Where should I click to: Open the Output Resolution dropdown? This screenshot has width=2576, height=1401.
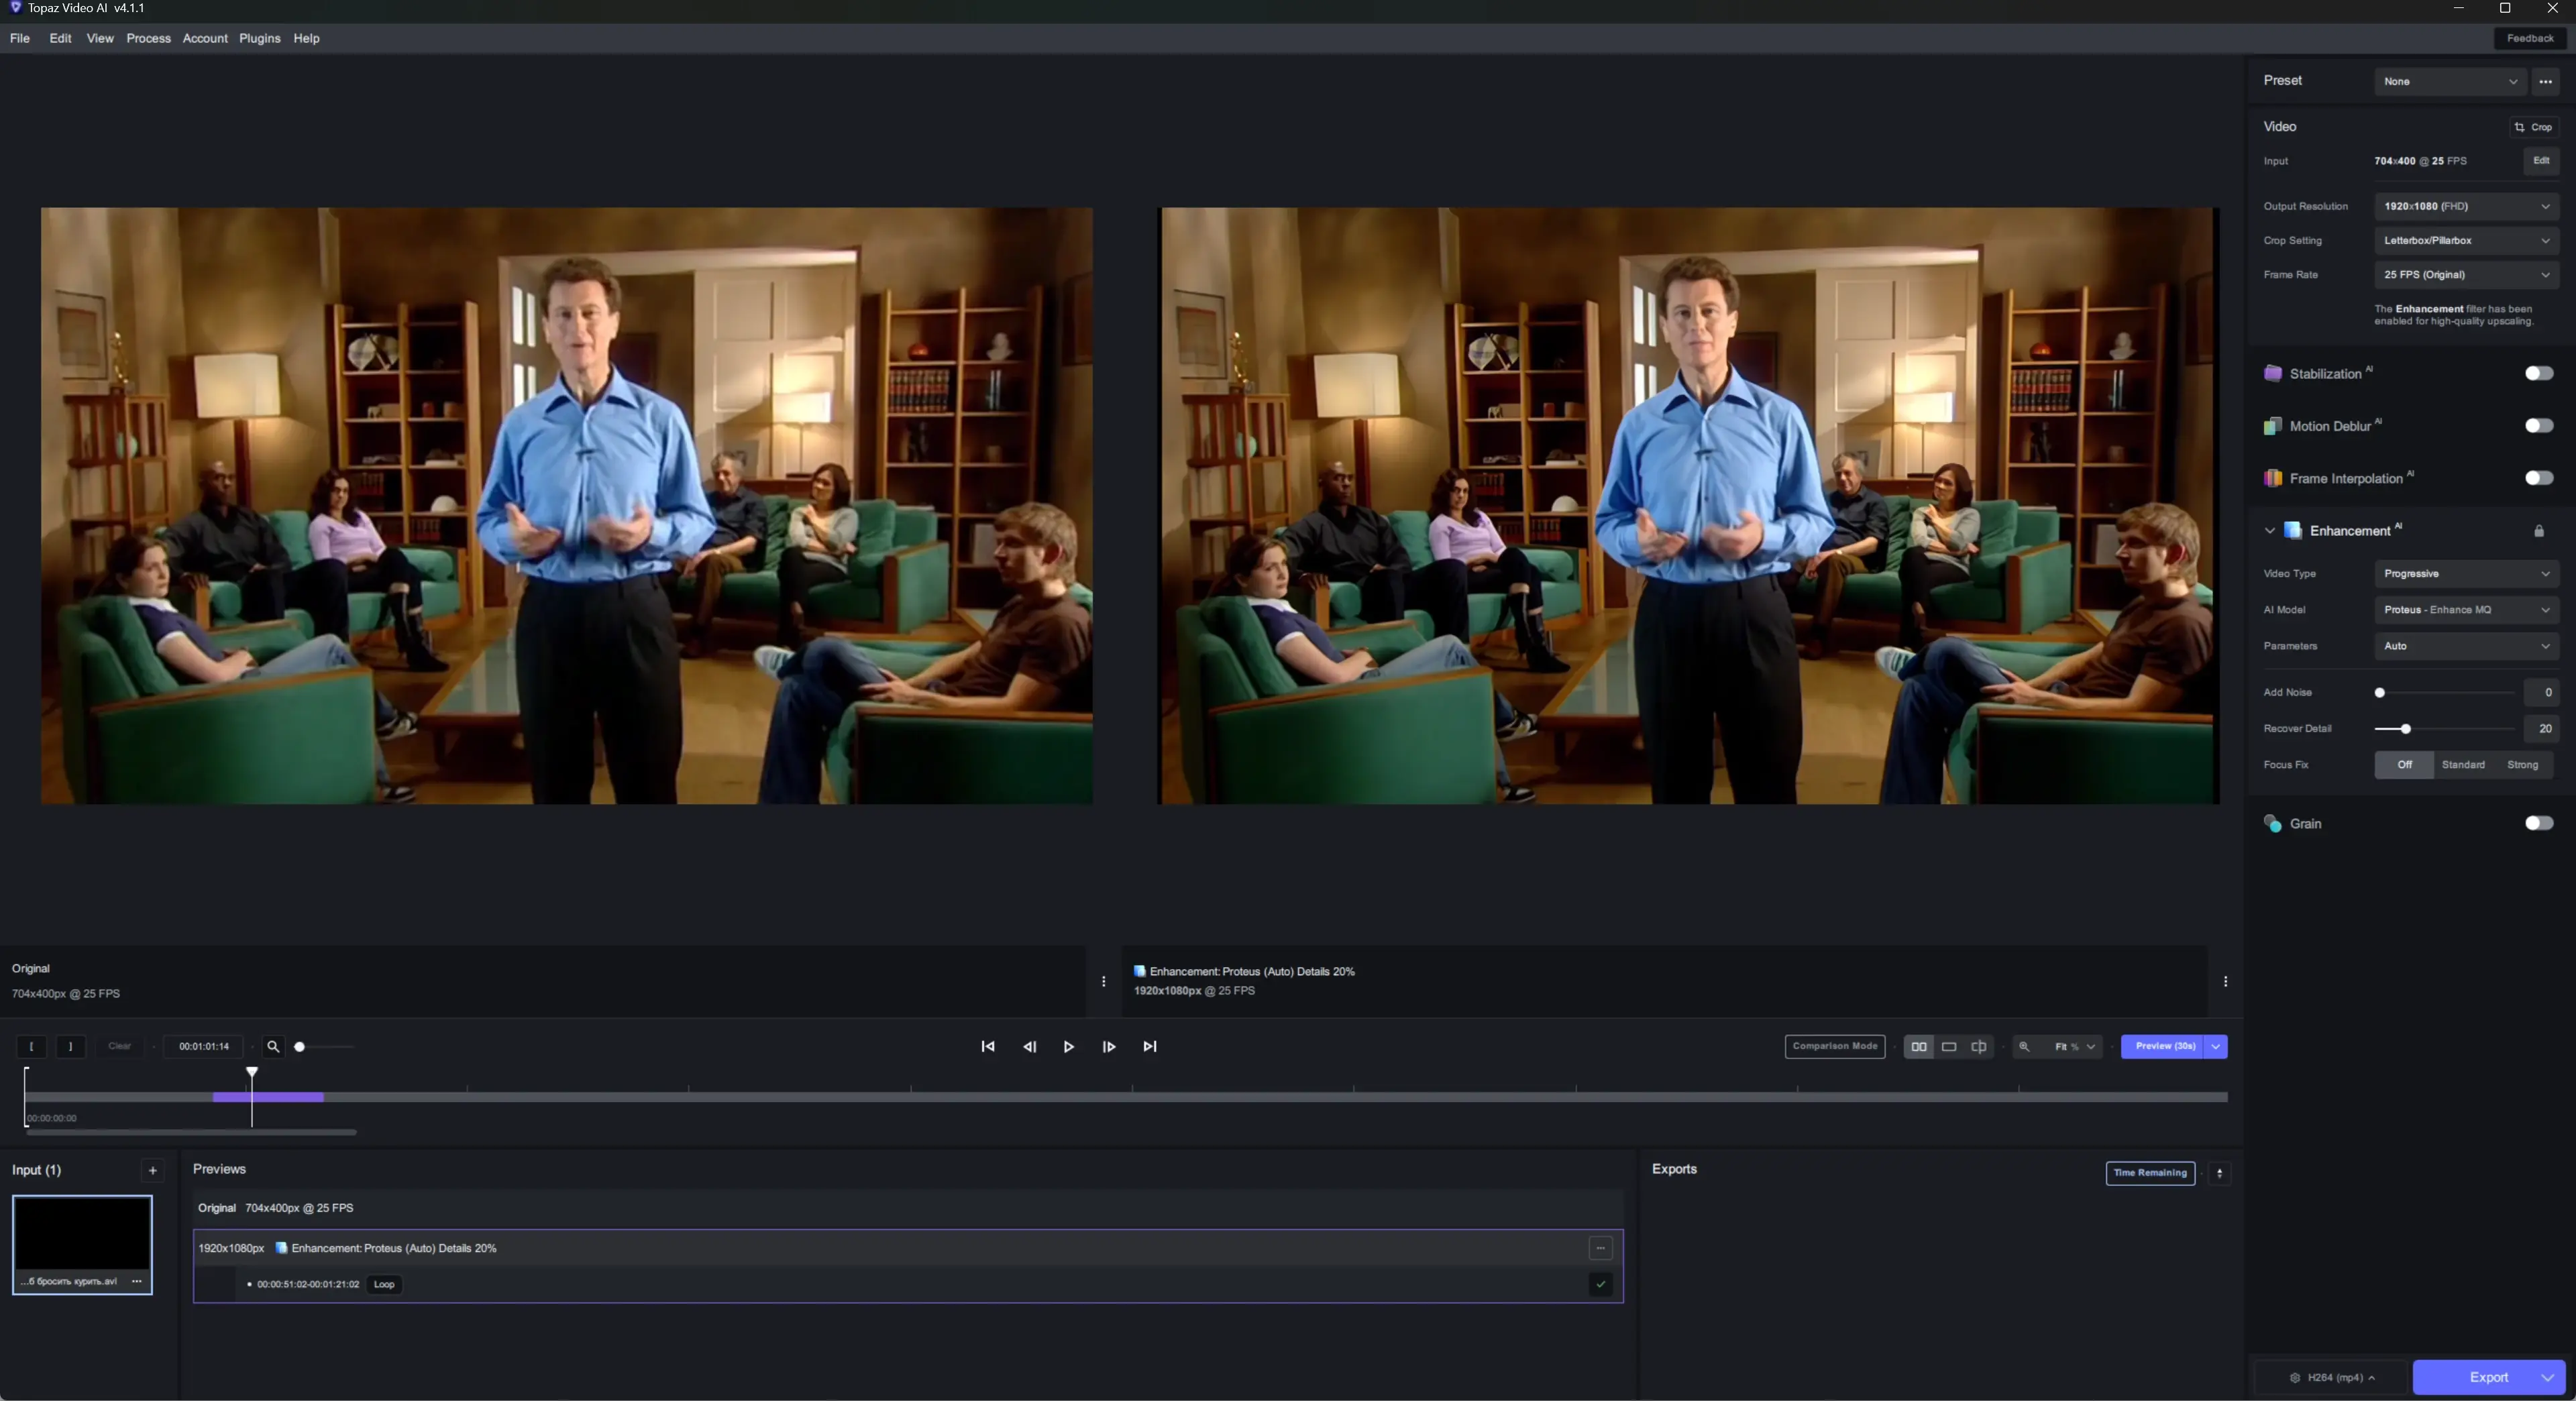click(x=2465, y=206)
